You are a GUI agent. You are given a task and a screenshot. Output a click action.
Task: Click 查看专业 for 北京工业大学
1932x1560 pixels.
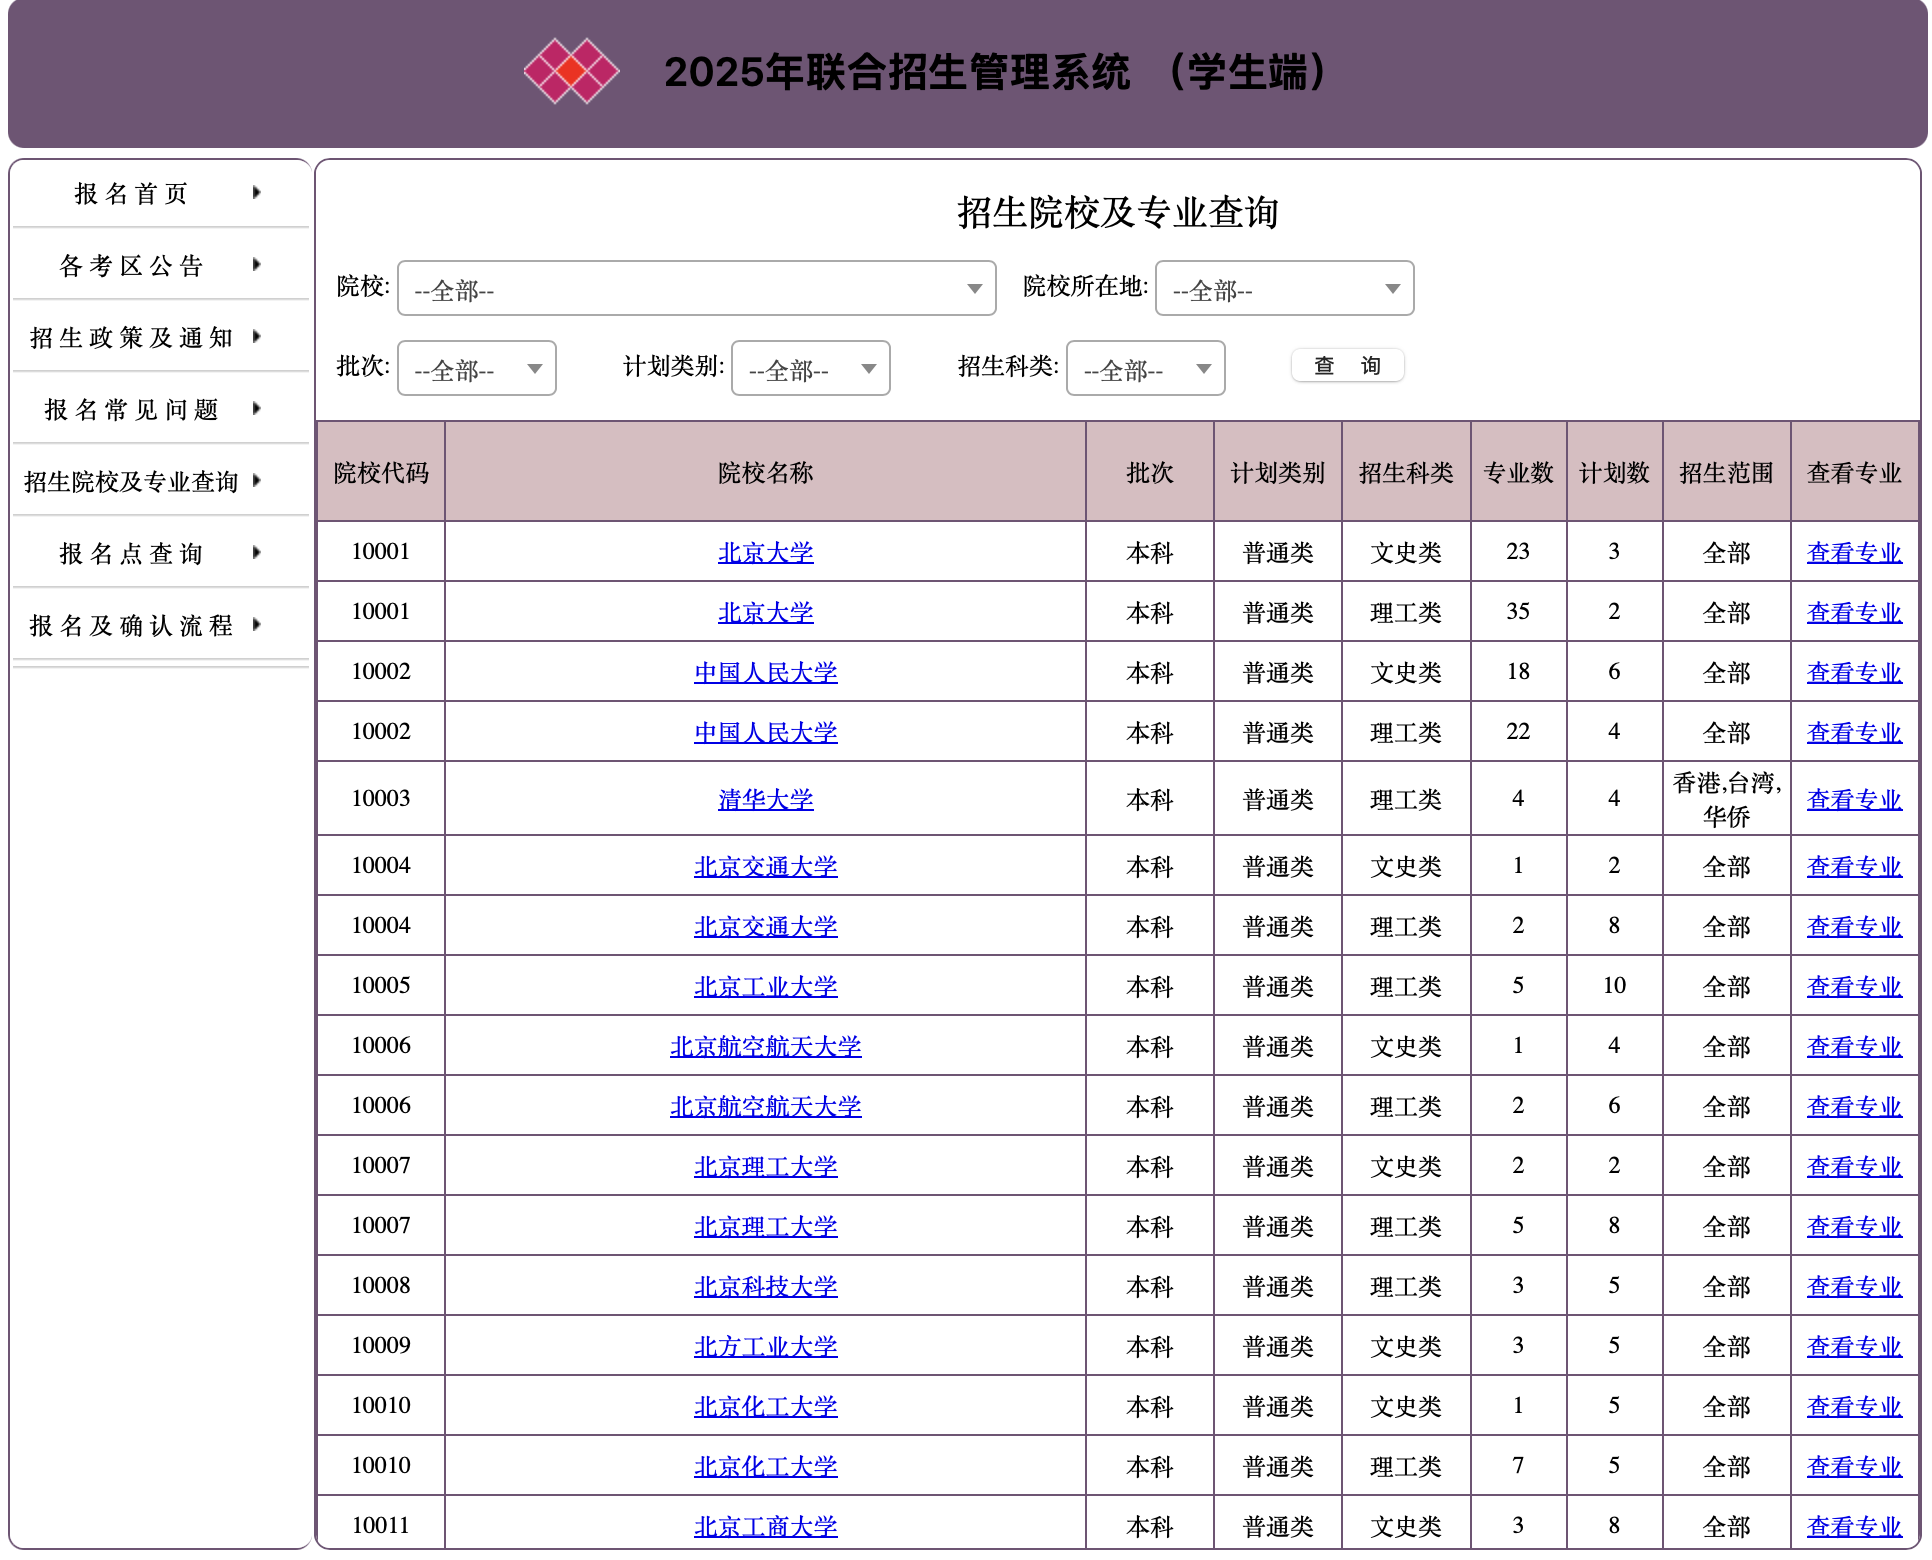pos(1855,986)
